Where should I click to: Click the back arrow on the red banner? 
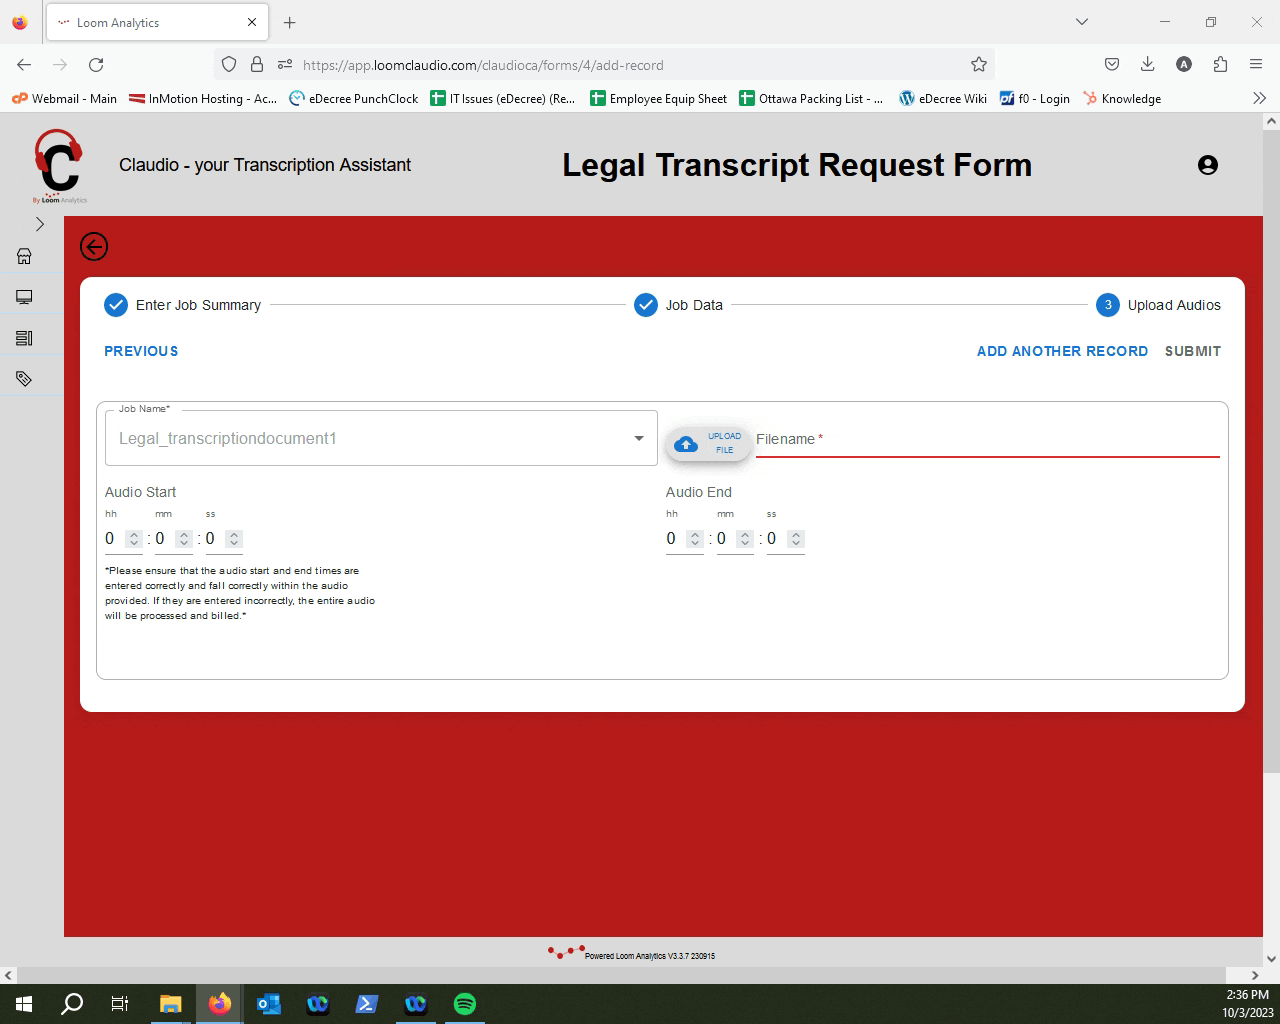tap(94, 246)
